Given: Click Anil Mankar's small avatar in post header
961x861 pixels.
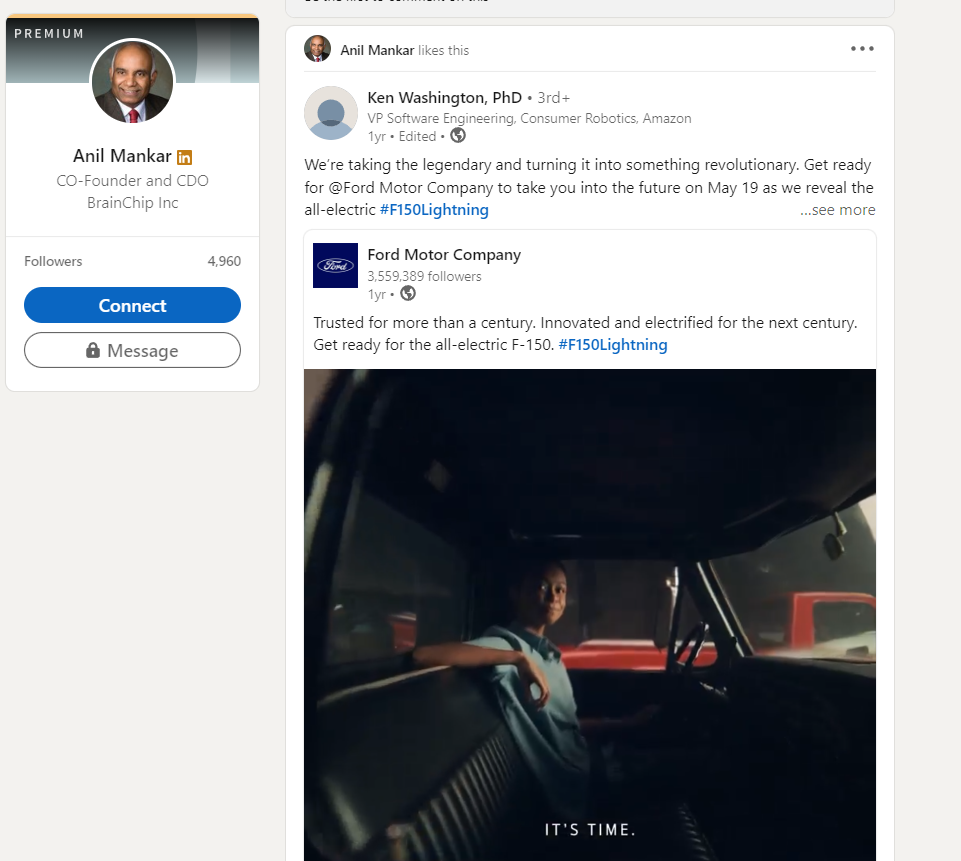Looking at the screenshot, I should 317,49.
